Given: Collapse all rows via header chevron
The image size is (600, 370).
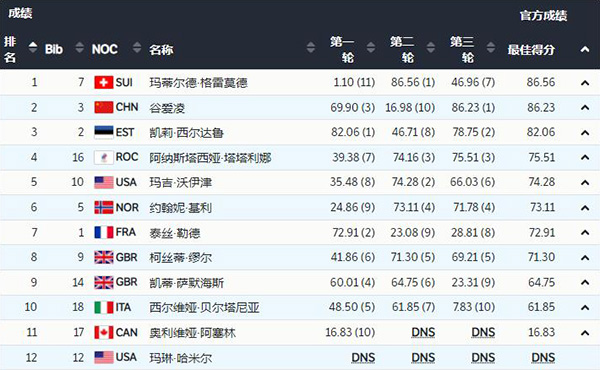Looking at the screenshot, I should pyautogui.click(x=585, y=49).
